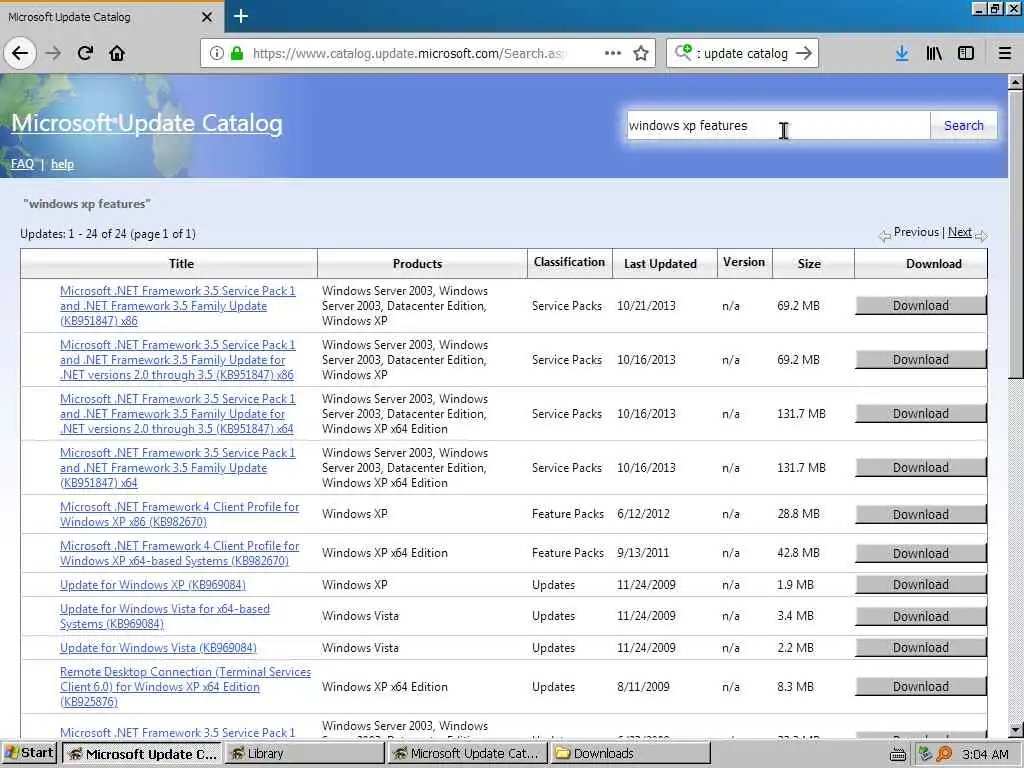Click the green padlock security icon
Image resolution: width=1024 pixels, height=768 pixels.
click(x=237, y=54)
